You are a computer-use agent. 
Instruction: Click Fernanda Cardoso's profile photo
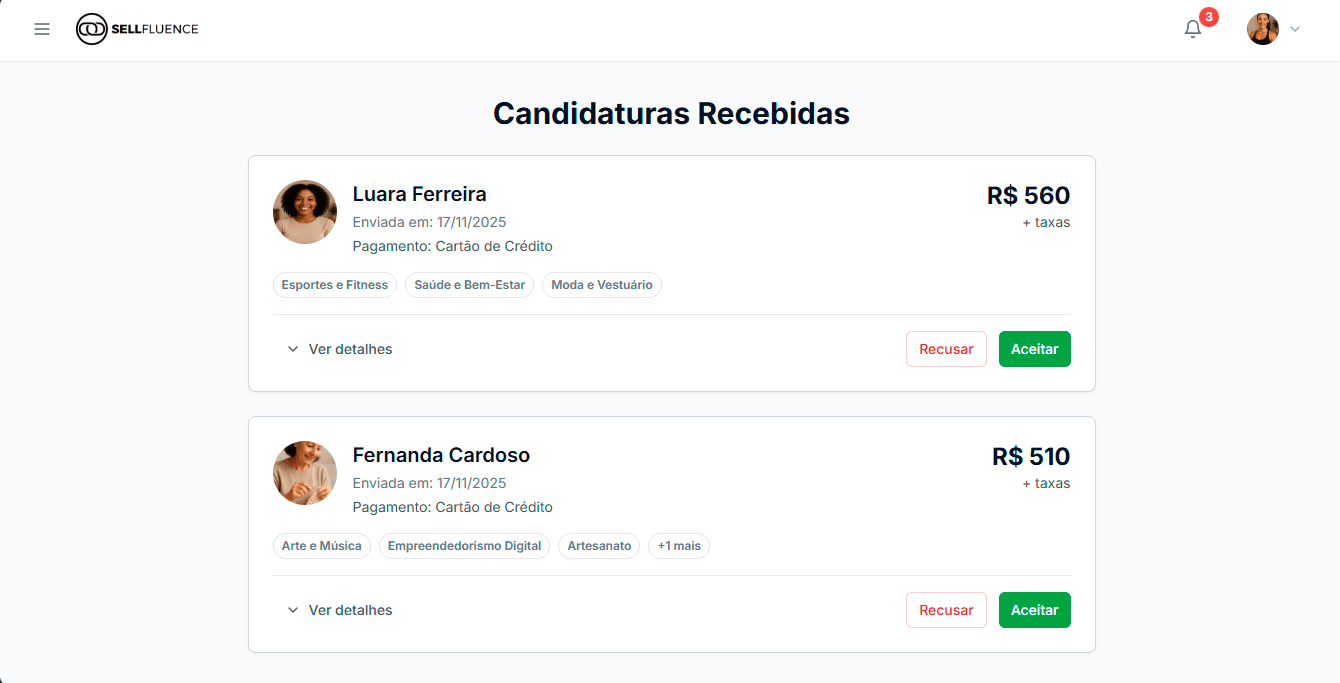click(305, 473)
